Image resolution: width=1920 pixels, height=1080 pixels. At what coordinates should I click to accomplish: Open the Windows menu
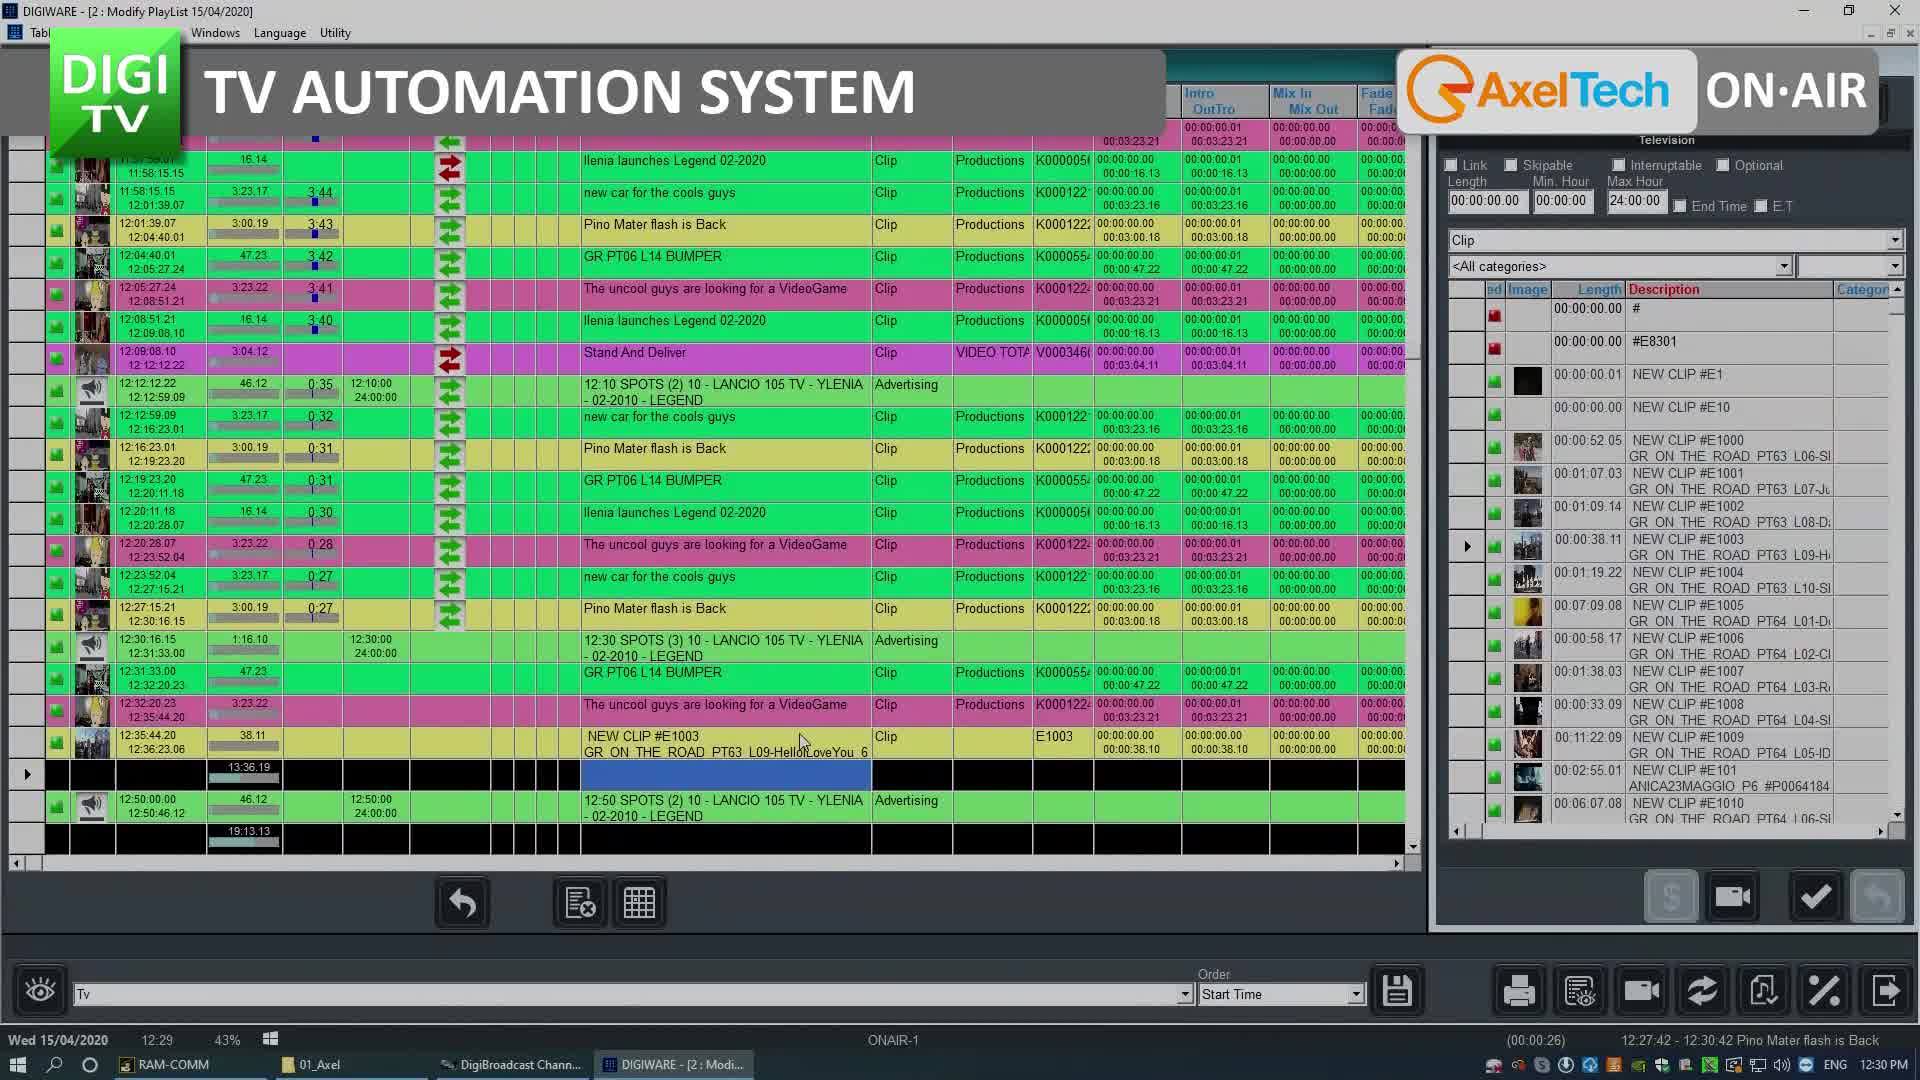(x=215, y=33)
